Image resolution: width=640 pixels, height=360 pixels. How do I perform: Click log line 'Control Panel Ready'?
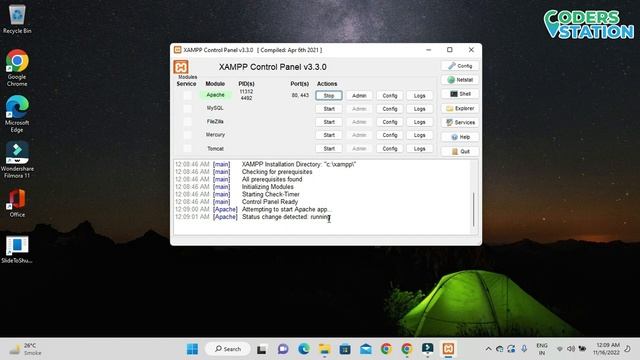click(270, 202)
